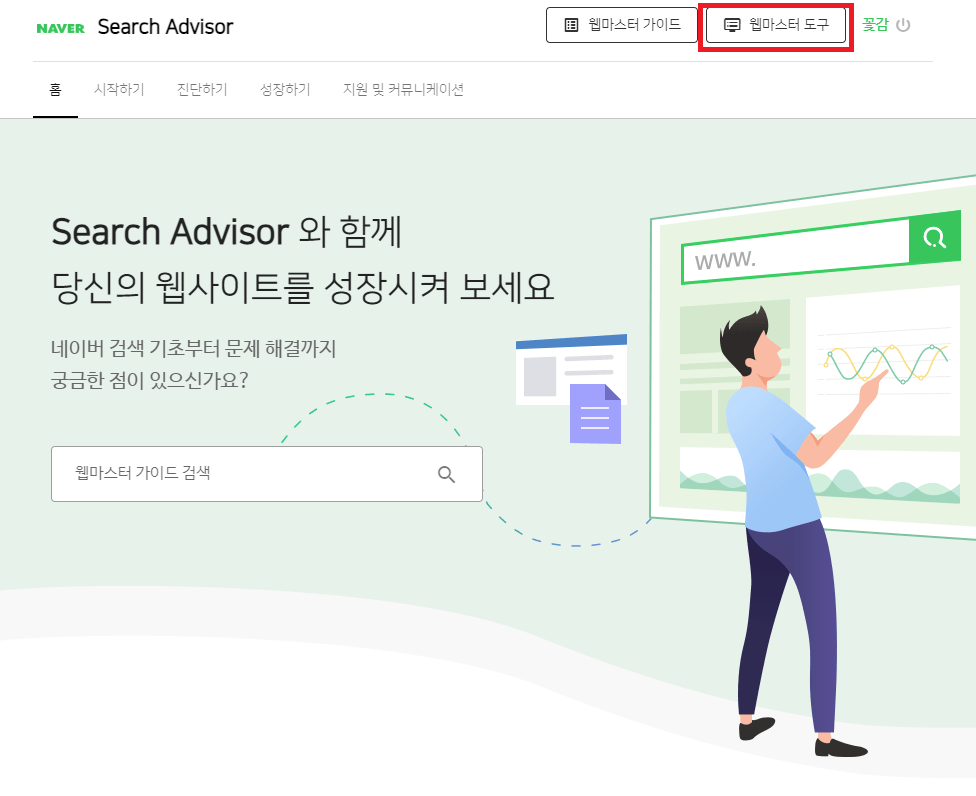Click the search magnifier icon in guide search
This screenshot has width=976, height=796.
[x=446, y=474]
